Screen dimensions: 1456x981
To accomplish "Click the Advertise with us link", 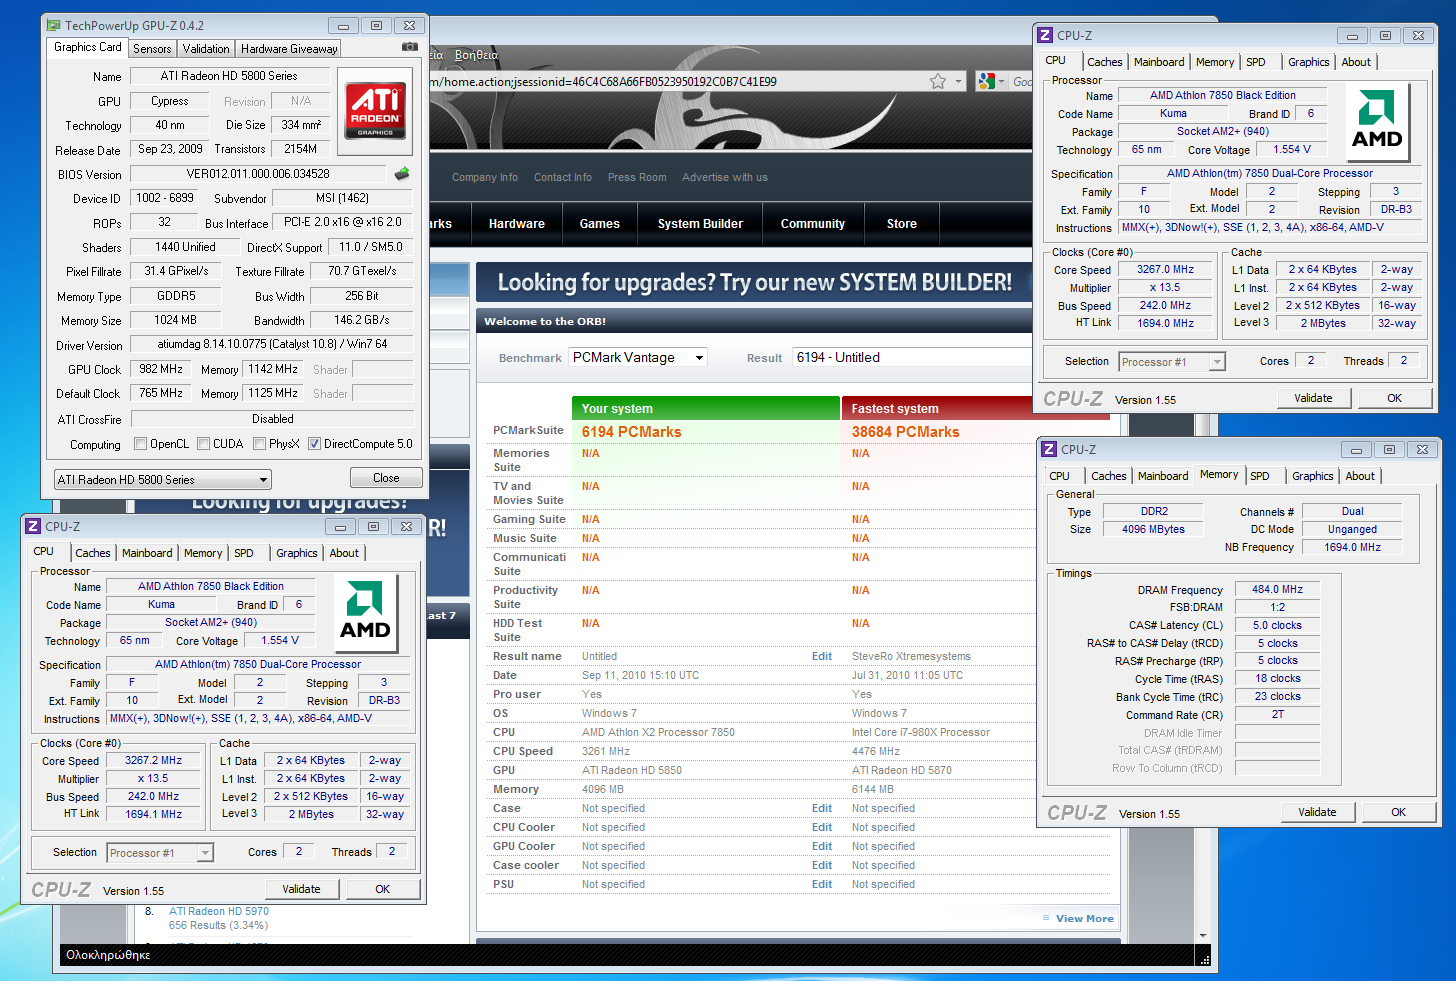I will (x=725, y=177).
